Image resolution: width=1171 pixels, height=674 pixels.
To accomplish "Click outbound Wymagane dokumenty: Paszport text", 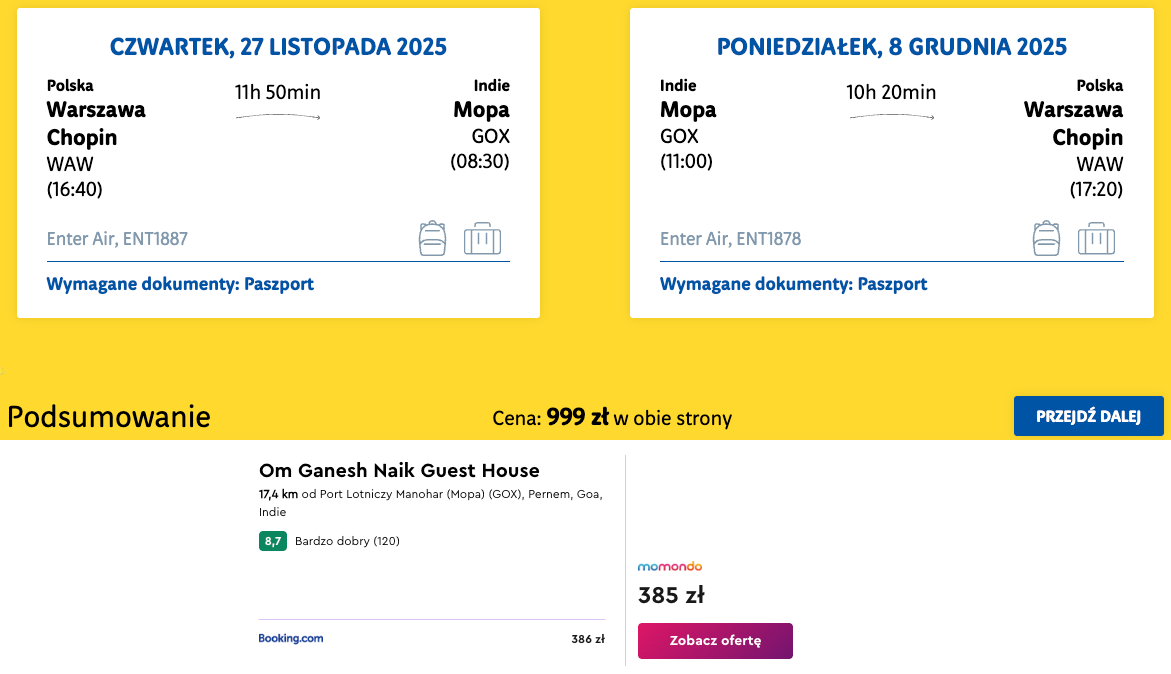I will (x=180, y=284).
